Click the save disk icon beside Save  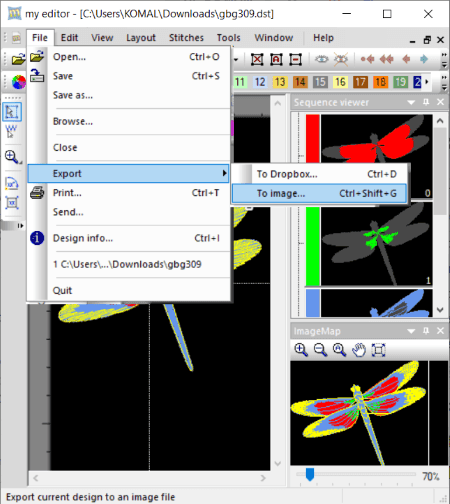point(37,76)
